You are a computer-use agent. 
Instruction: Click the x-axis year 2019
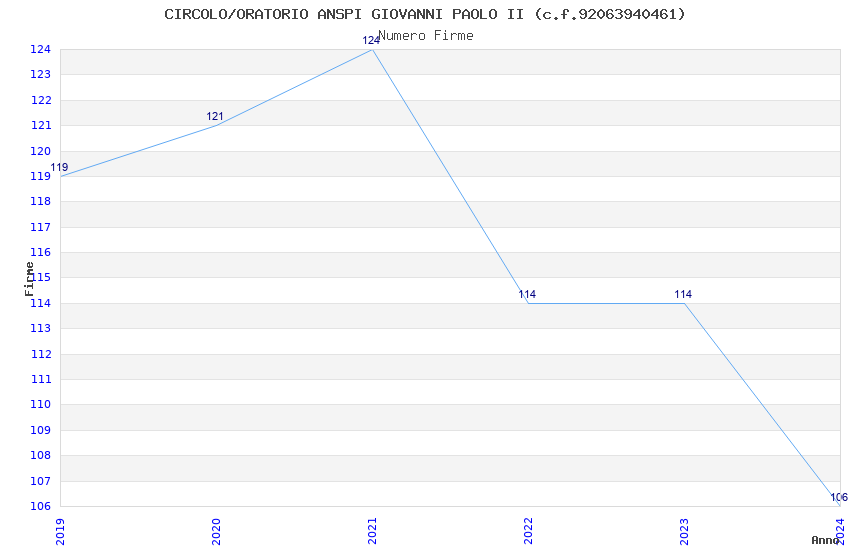tap(60, 532)
